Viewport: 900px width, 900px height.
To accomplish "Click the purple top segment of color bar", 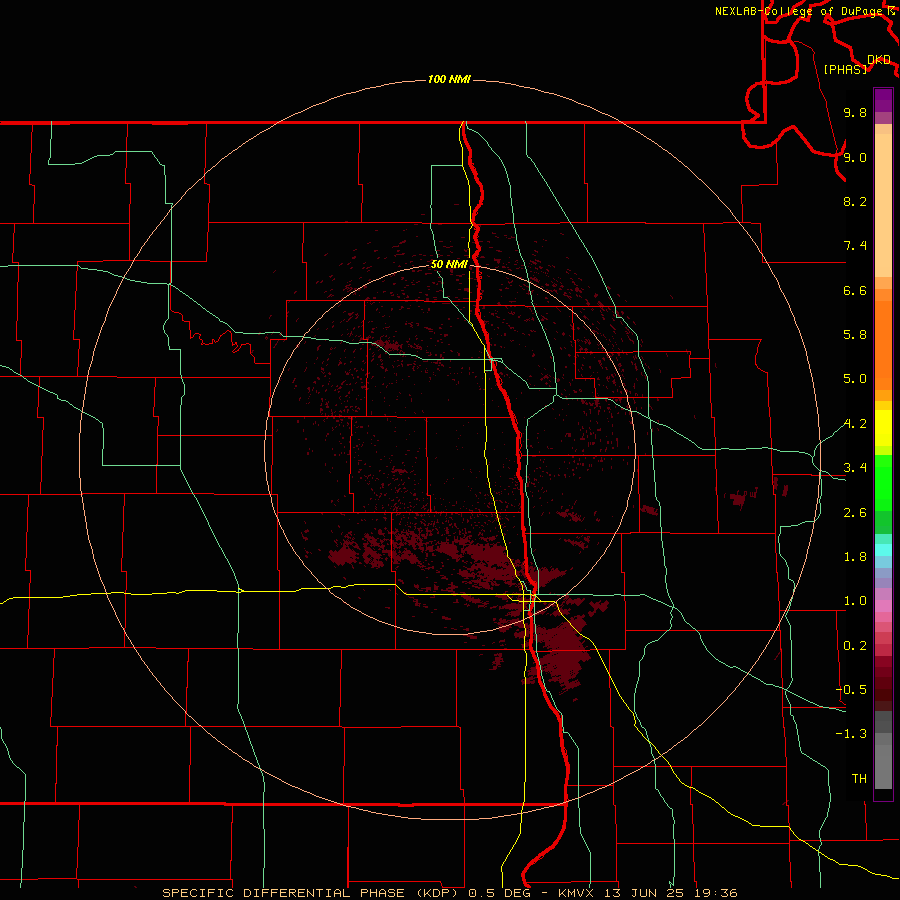I will tap(883, 100).
